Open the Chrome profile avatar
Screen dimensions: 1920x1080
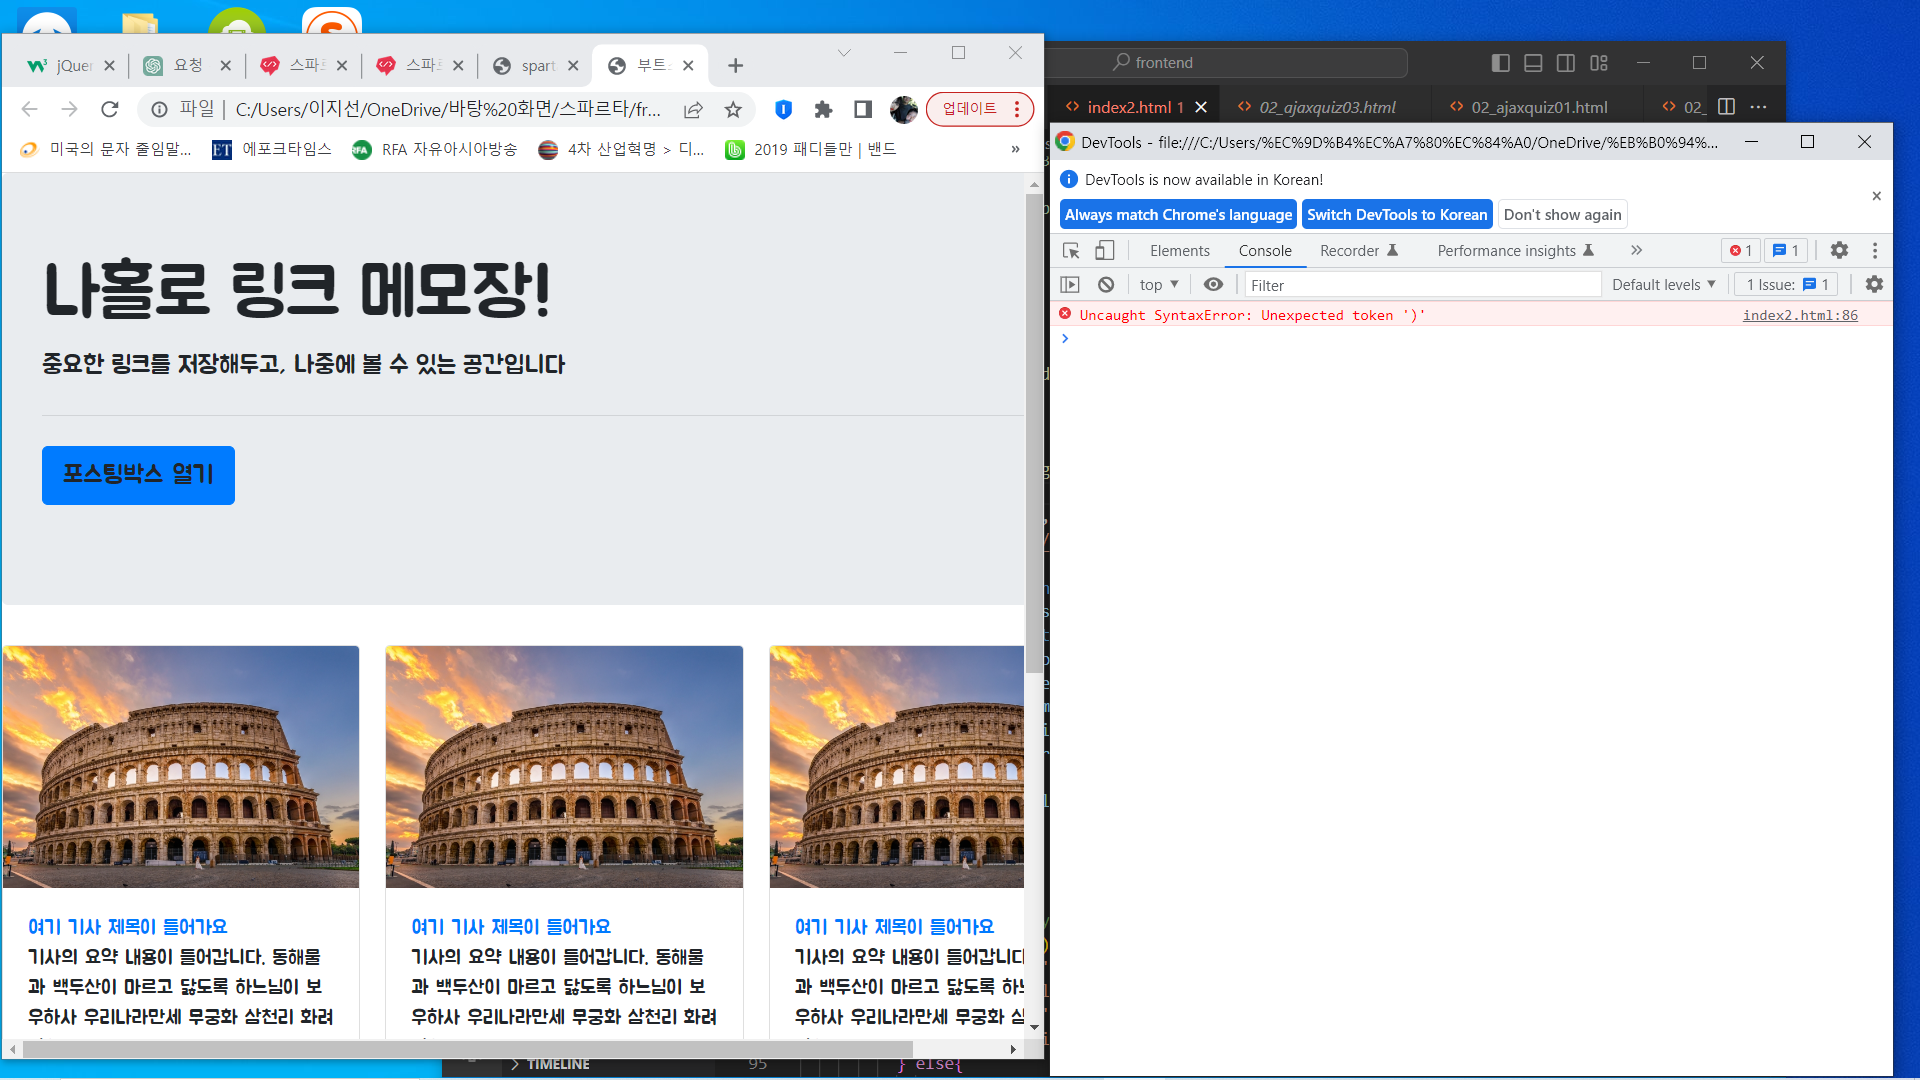[903, 109]
